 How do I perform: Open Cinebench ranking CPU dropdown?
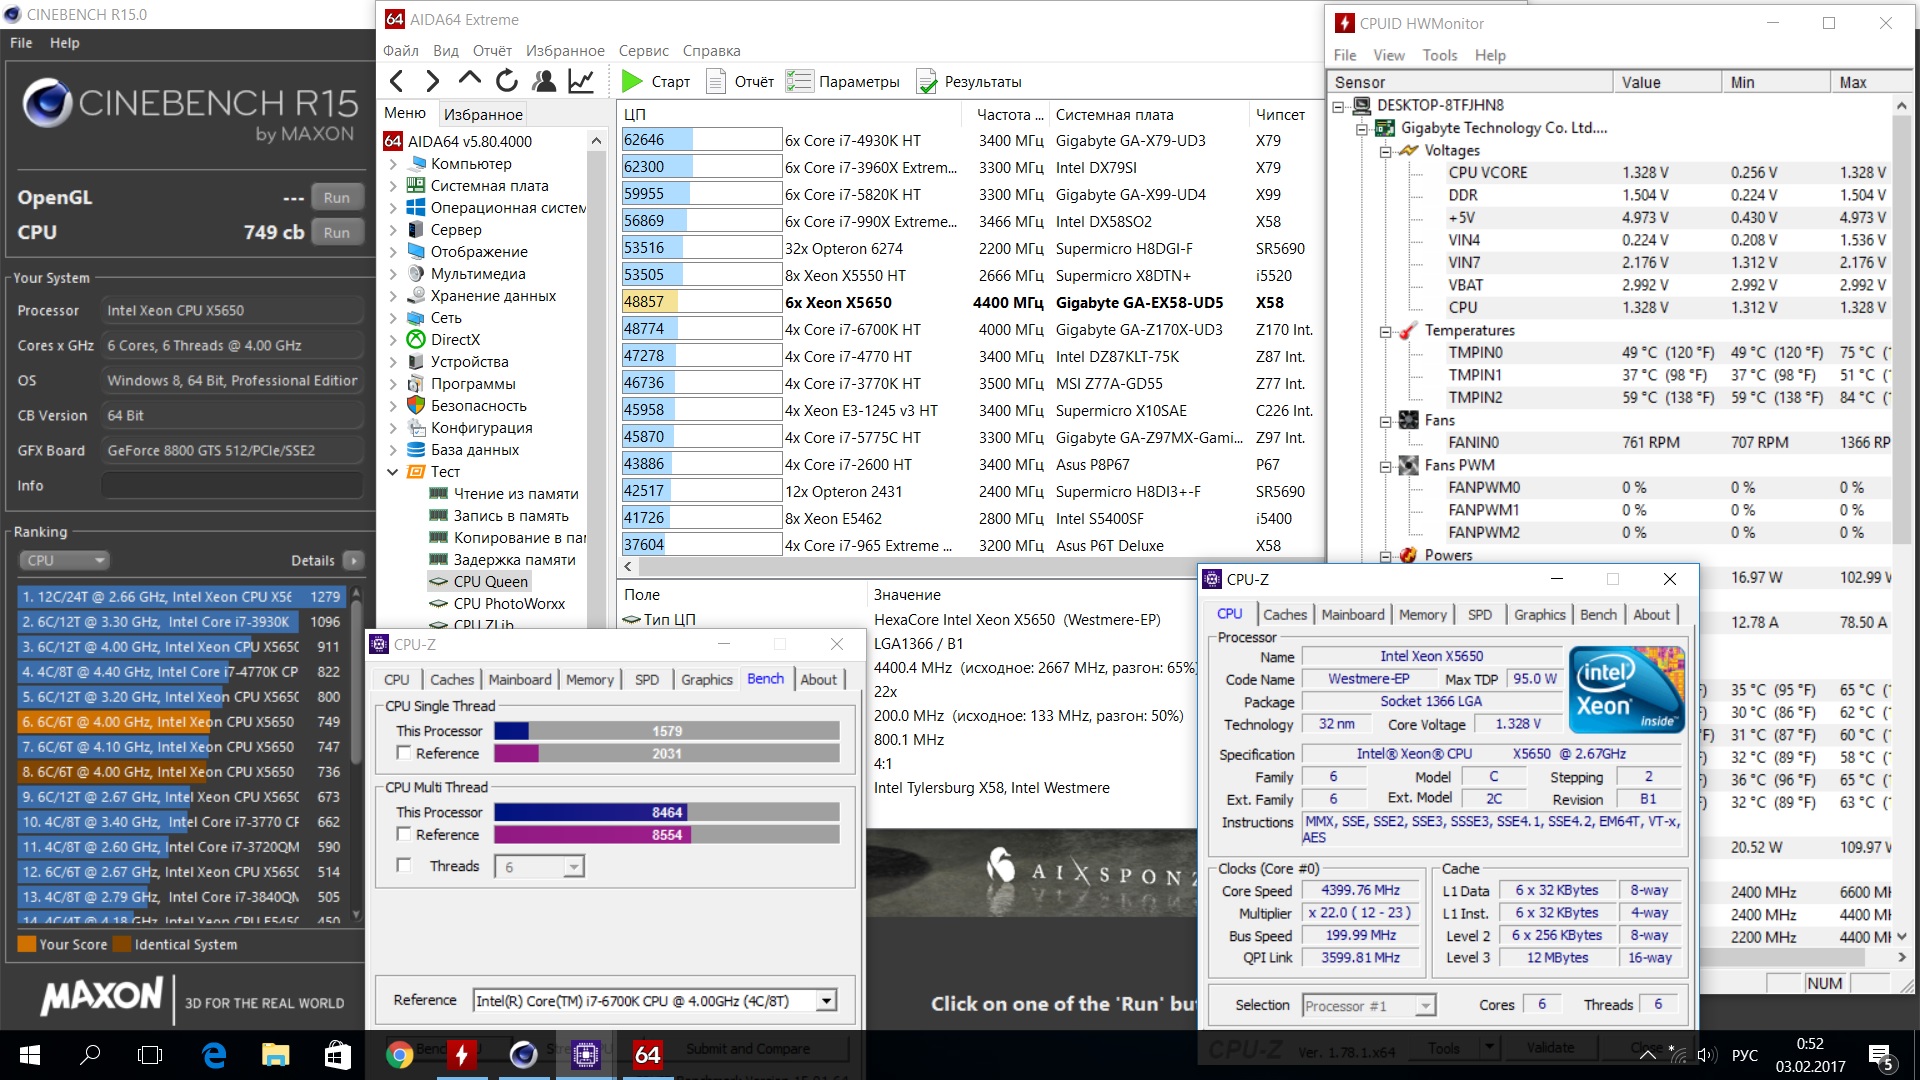pos(63,560)
